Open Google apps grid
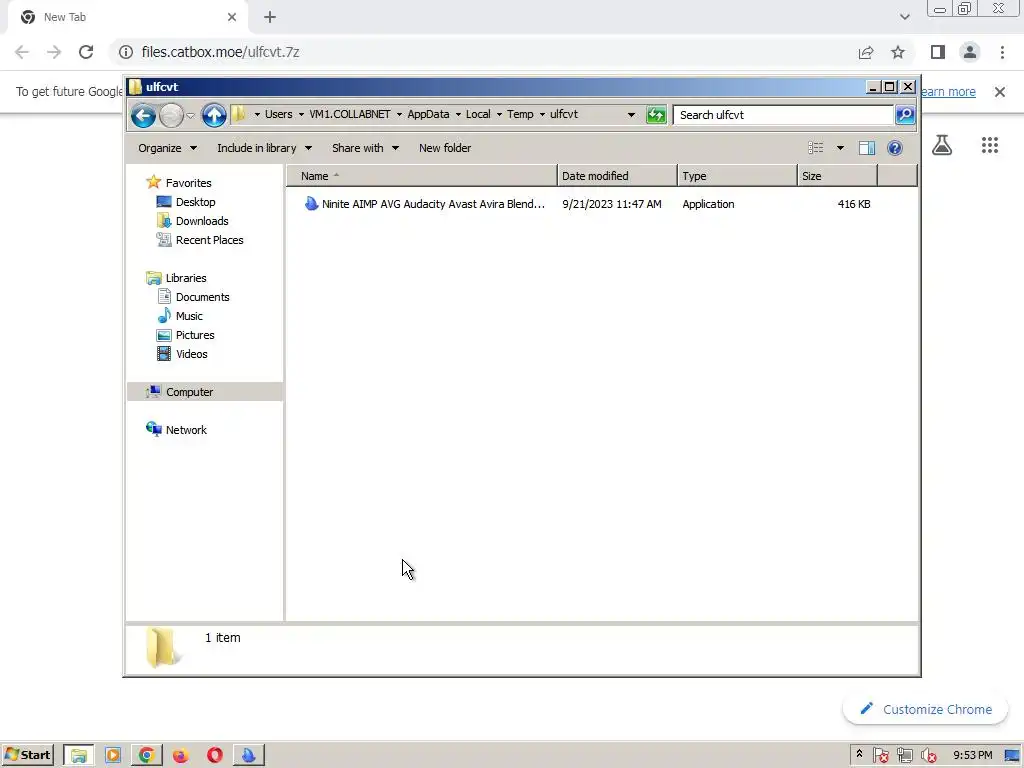 (x=990, y=145)
